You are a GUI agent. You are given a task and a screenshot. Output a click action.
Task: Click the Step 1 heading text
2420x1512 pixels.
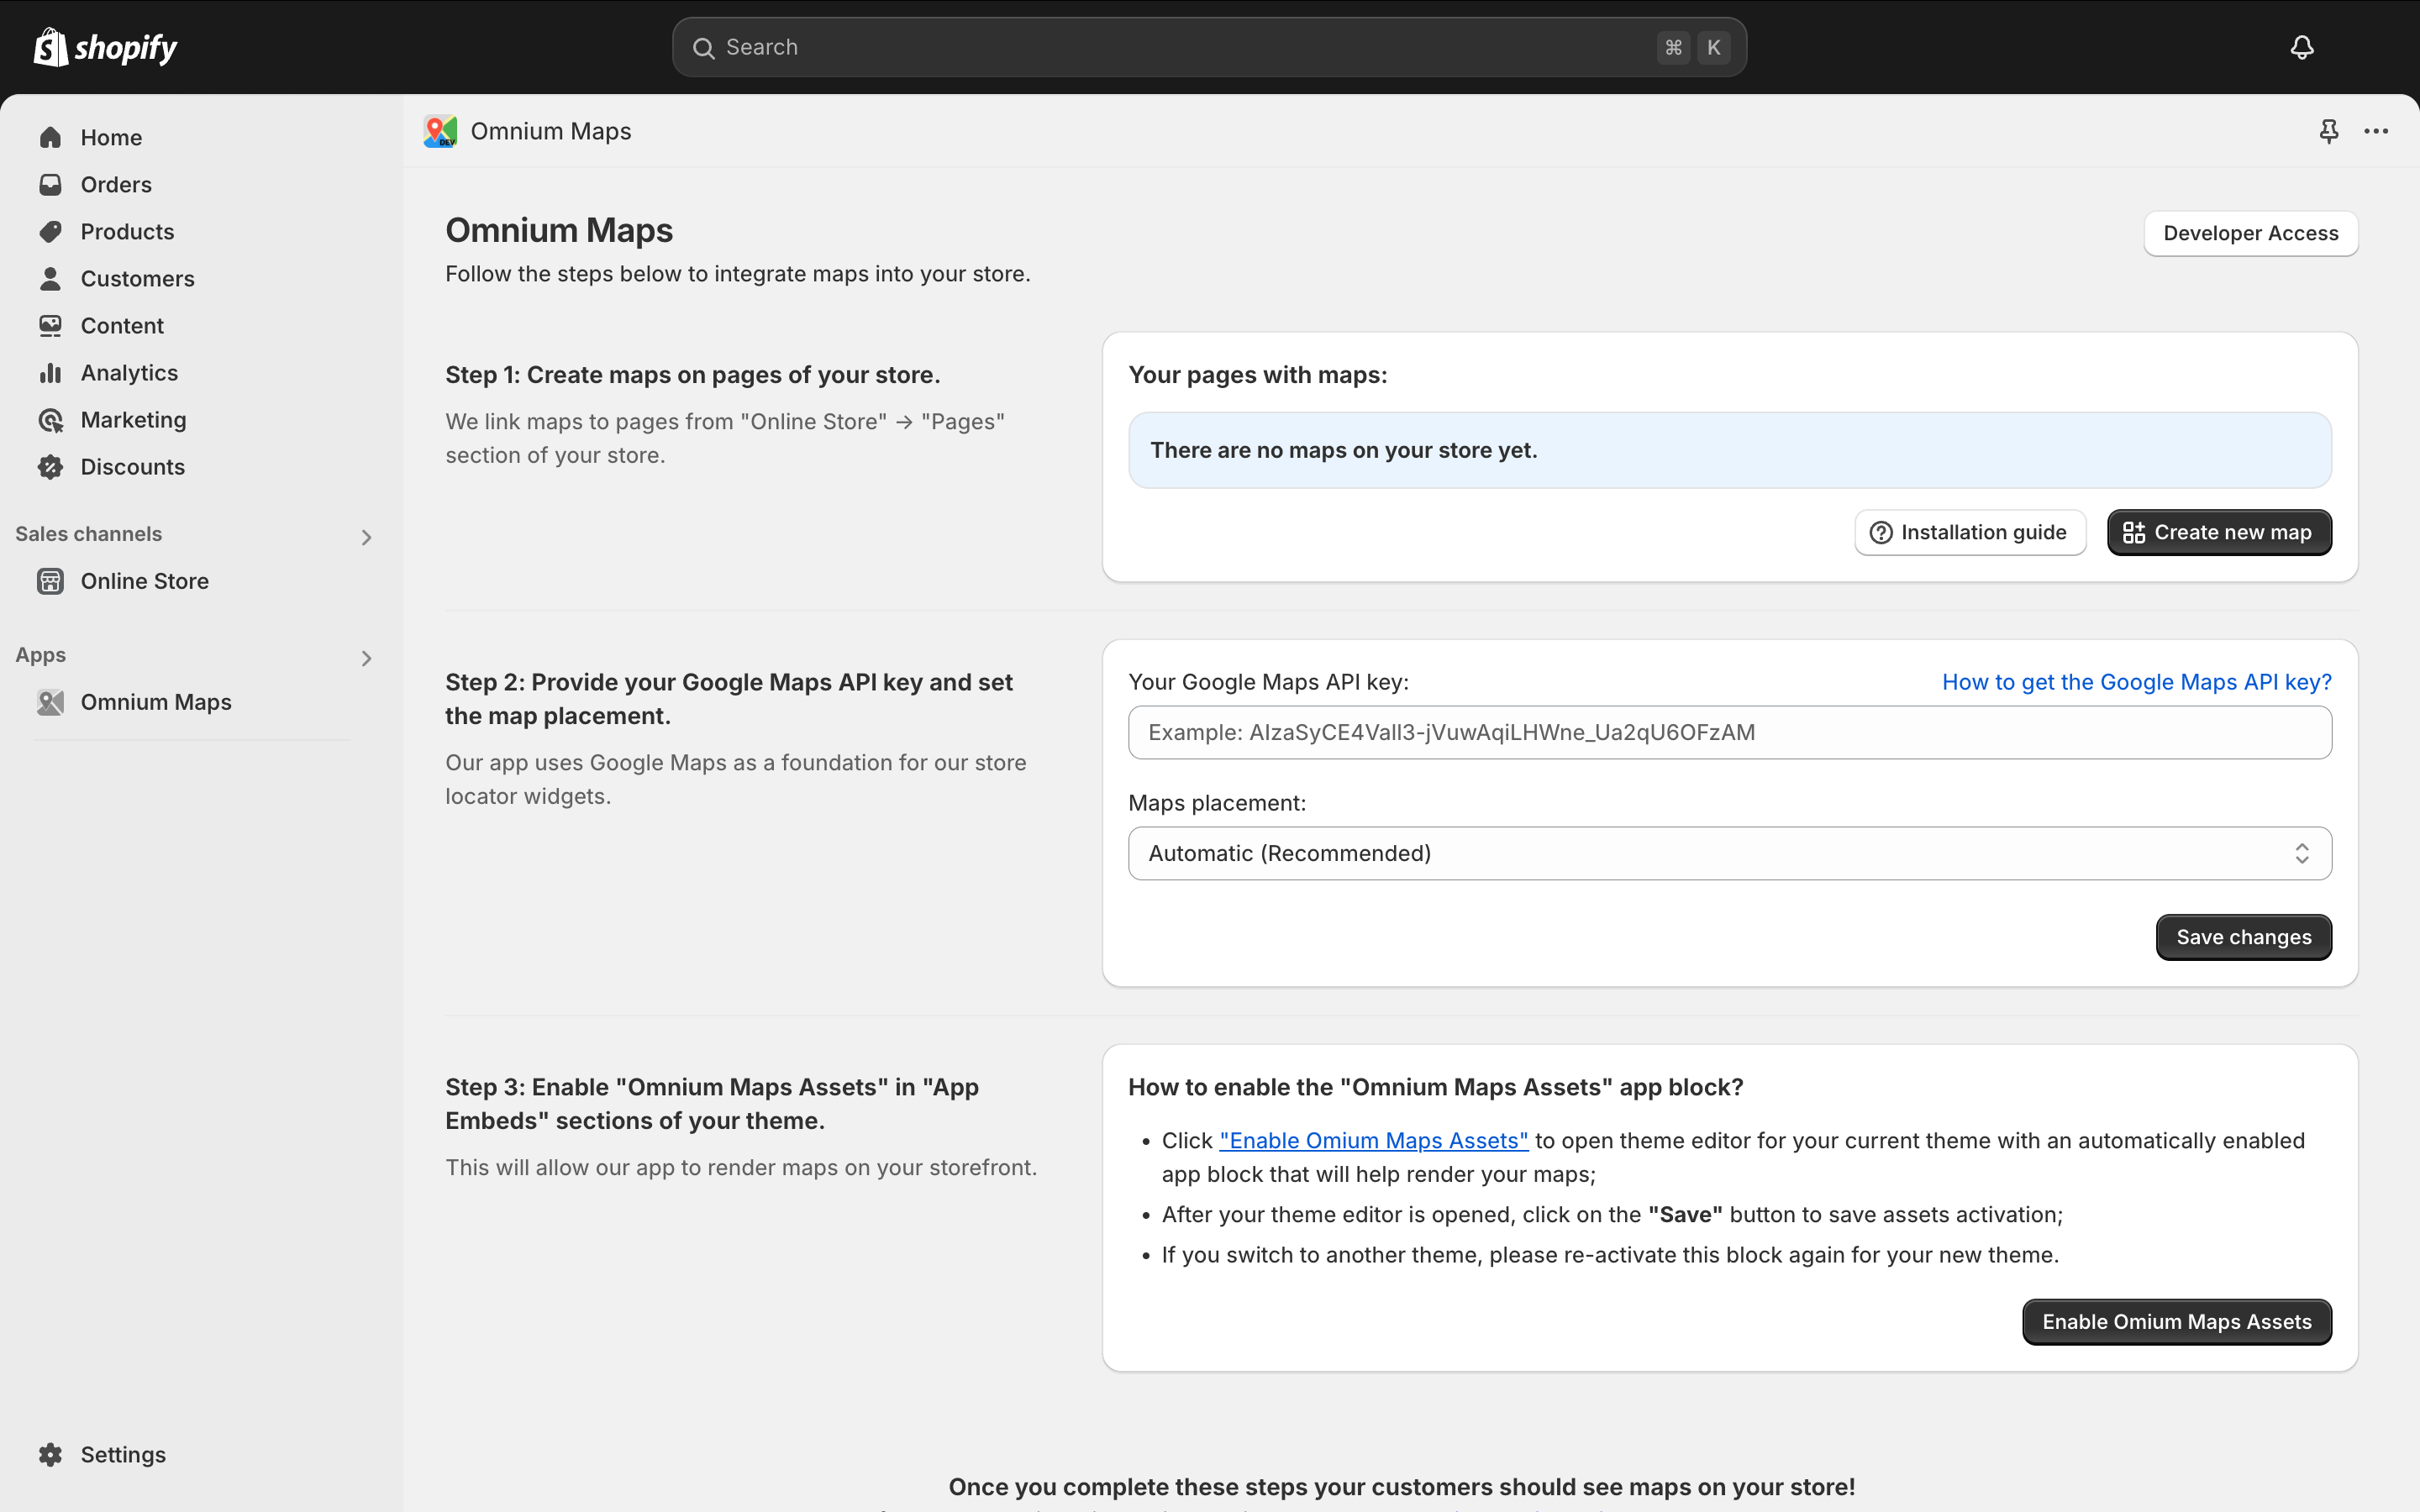(692, 375)
